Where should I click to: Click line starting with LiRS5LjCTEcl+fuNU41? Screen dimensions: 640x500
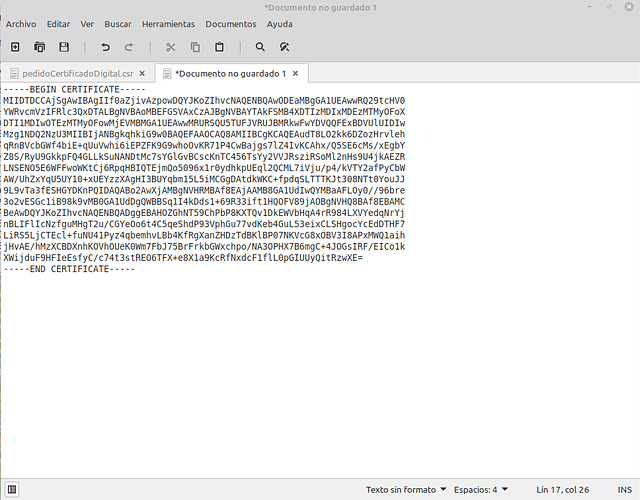tap(204, 236)
